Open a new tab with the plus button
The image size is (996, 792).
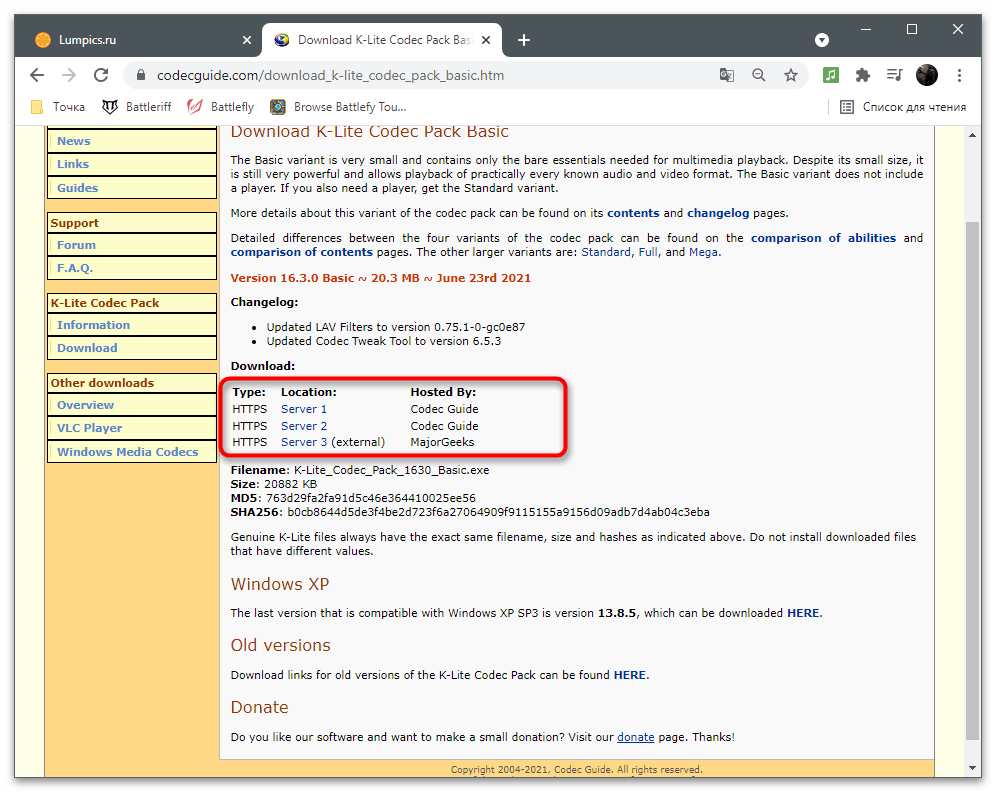click(523, 40)
